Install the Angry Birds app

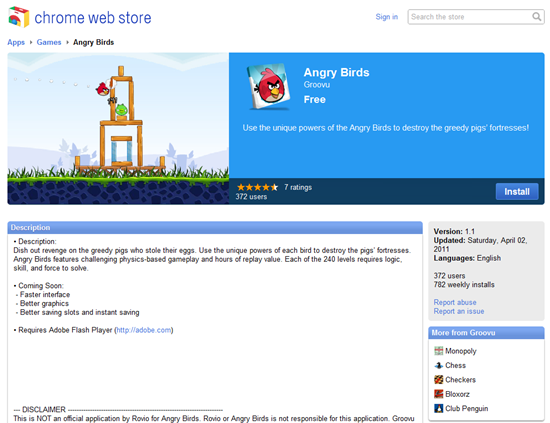coord(517,192)
